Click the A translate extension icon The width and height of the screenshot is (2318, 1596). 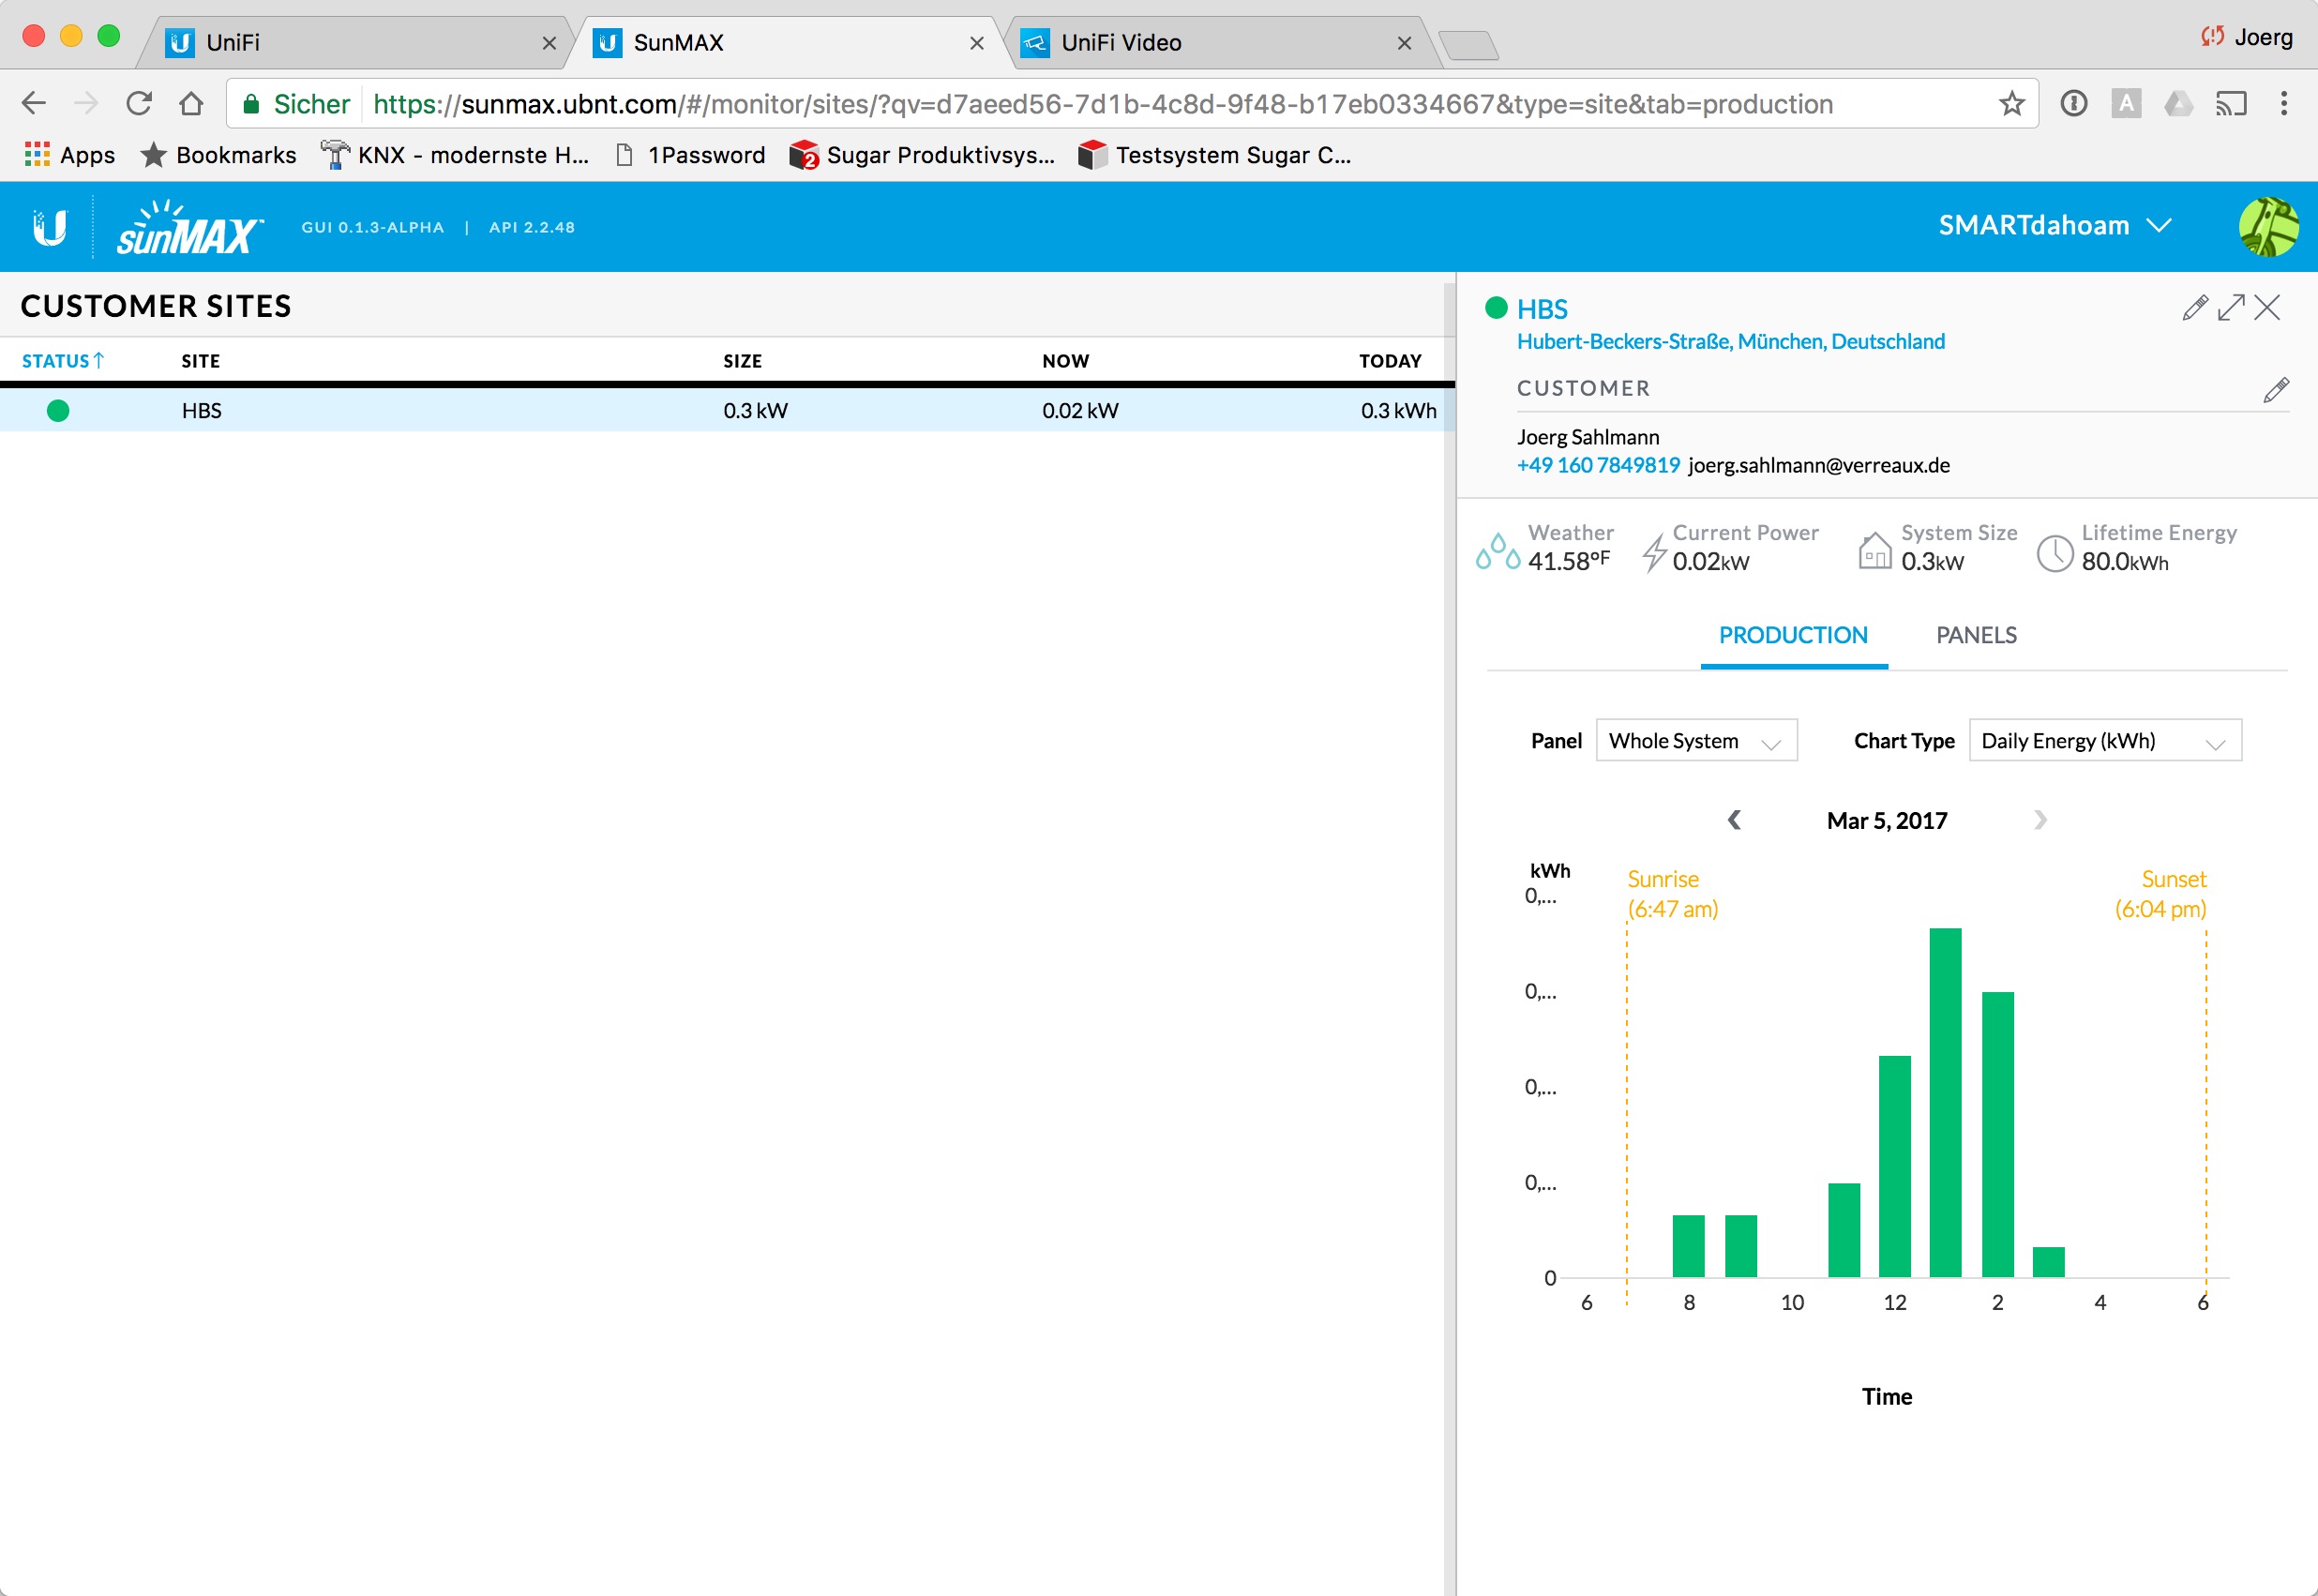2126,103
